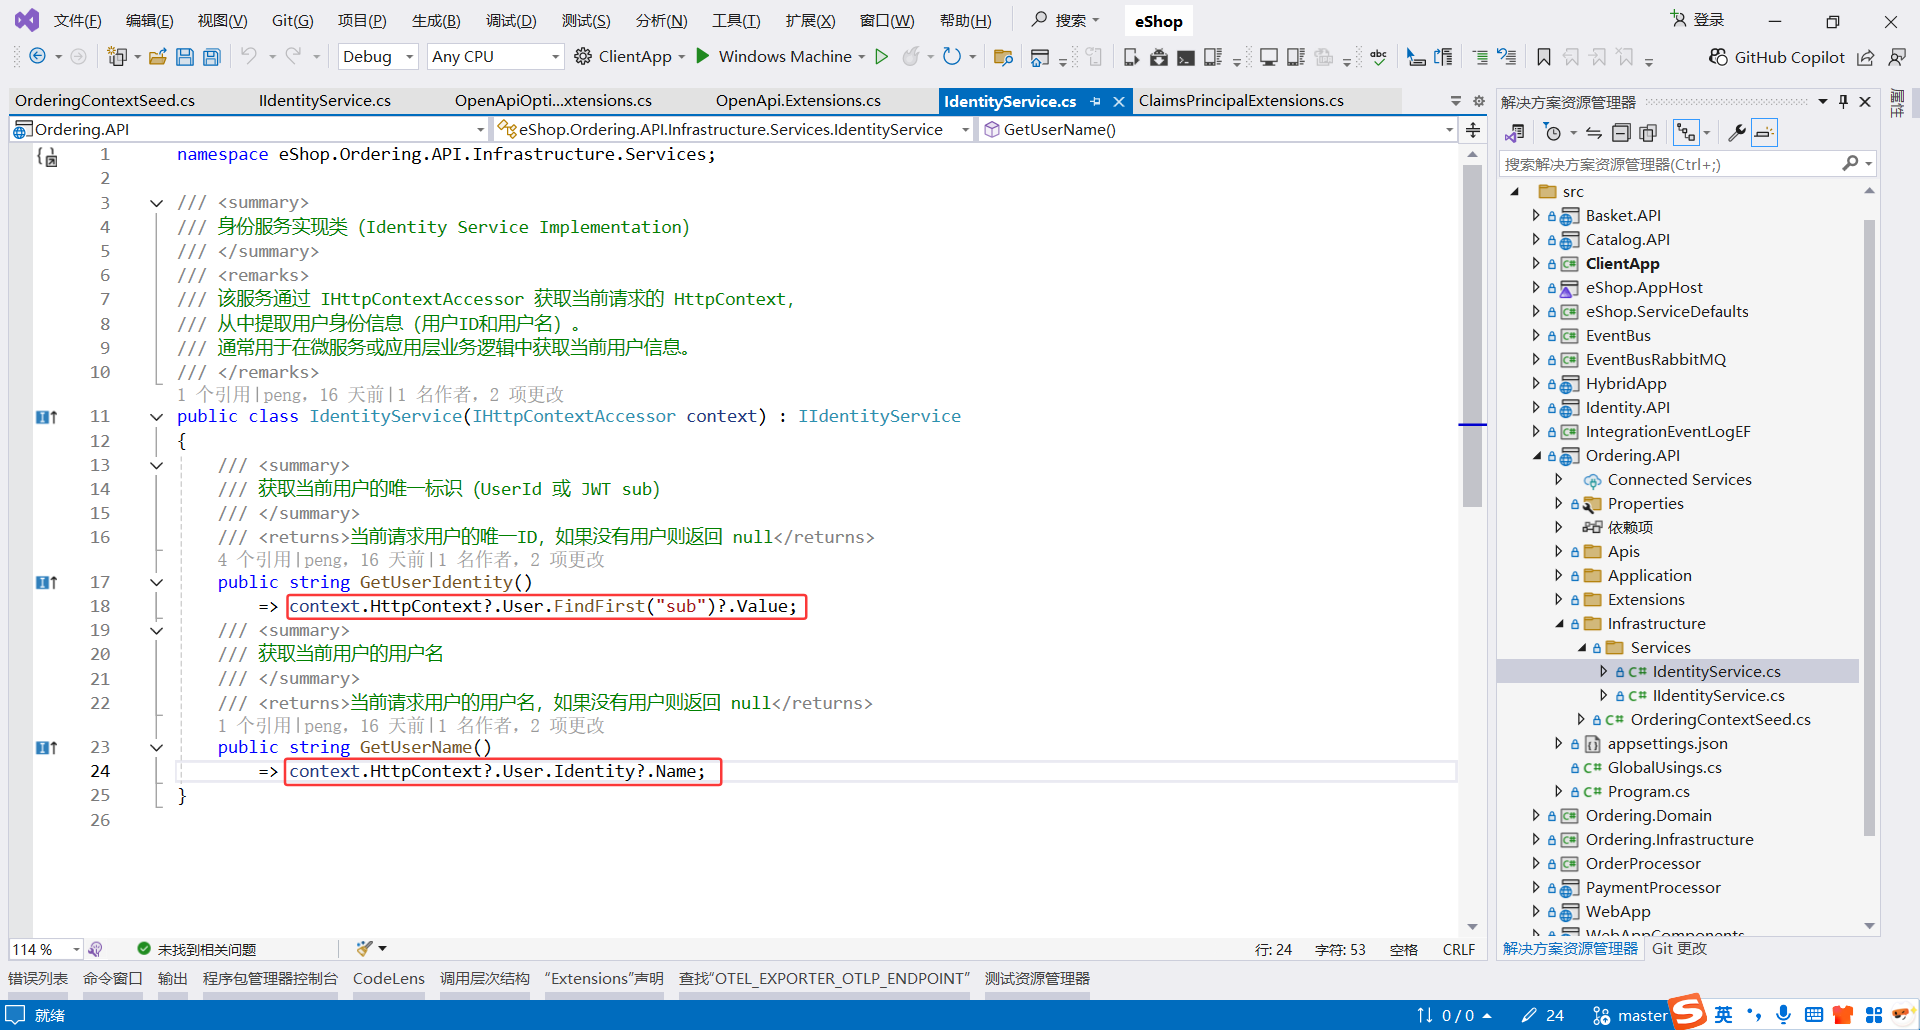Viewport: 1920px width, 1030px height.
Task: Click the code cleanup broom icon
Action: pos(365,948)
